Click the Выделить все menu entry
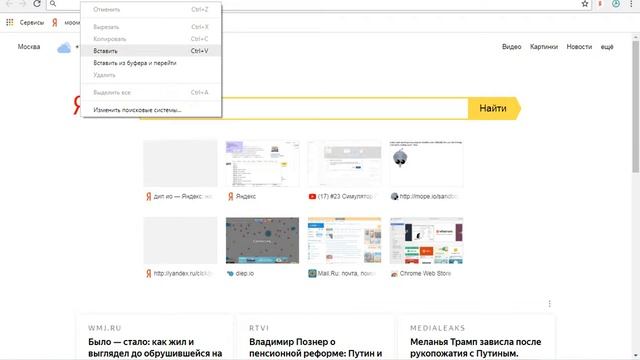Image resolution: width=640 pixels, height=360 pixels. pos(151,93)
